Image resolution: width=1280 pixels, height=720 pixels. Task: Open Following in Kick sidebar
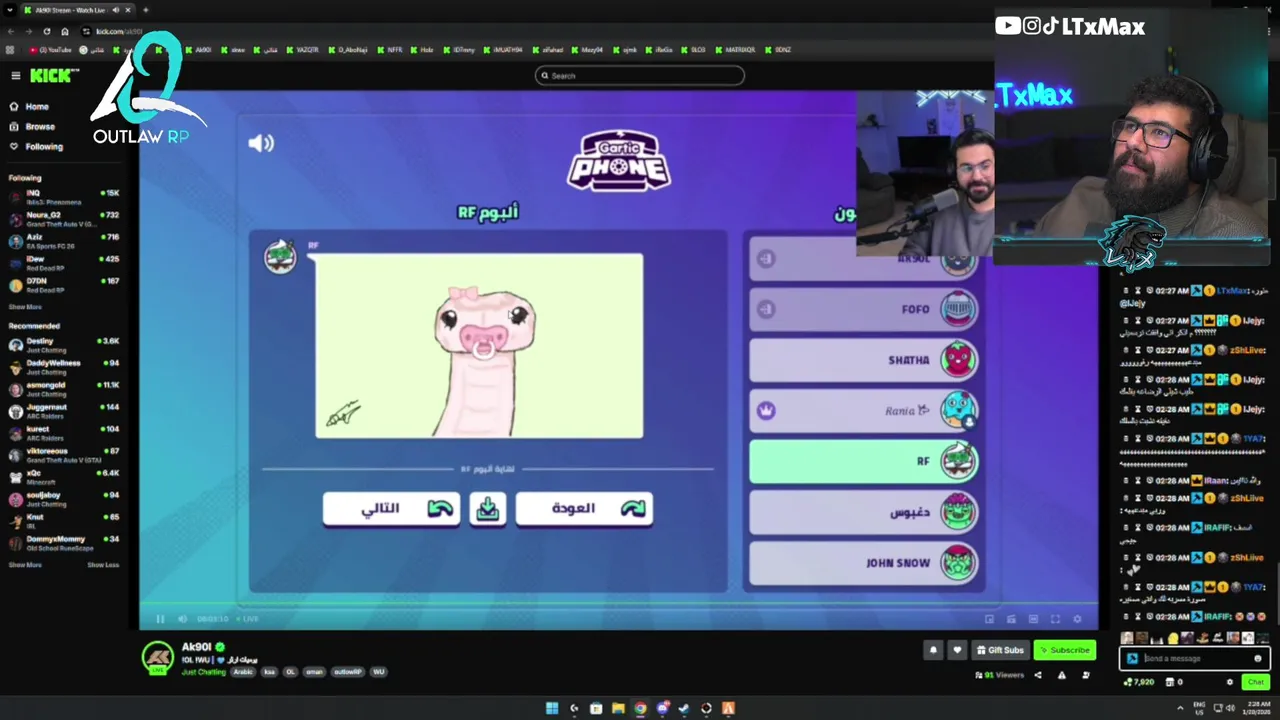(36, 146)
